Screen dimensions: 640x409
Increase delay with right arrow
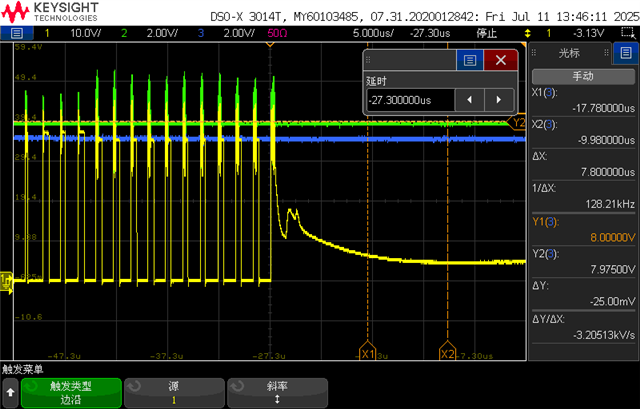click(x=499, y=100)
